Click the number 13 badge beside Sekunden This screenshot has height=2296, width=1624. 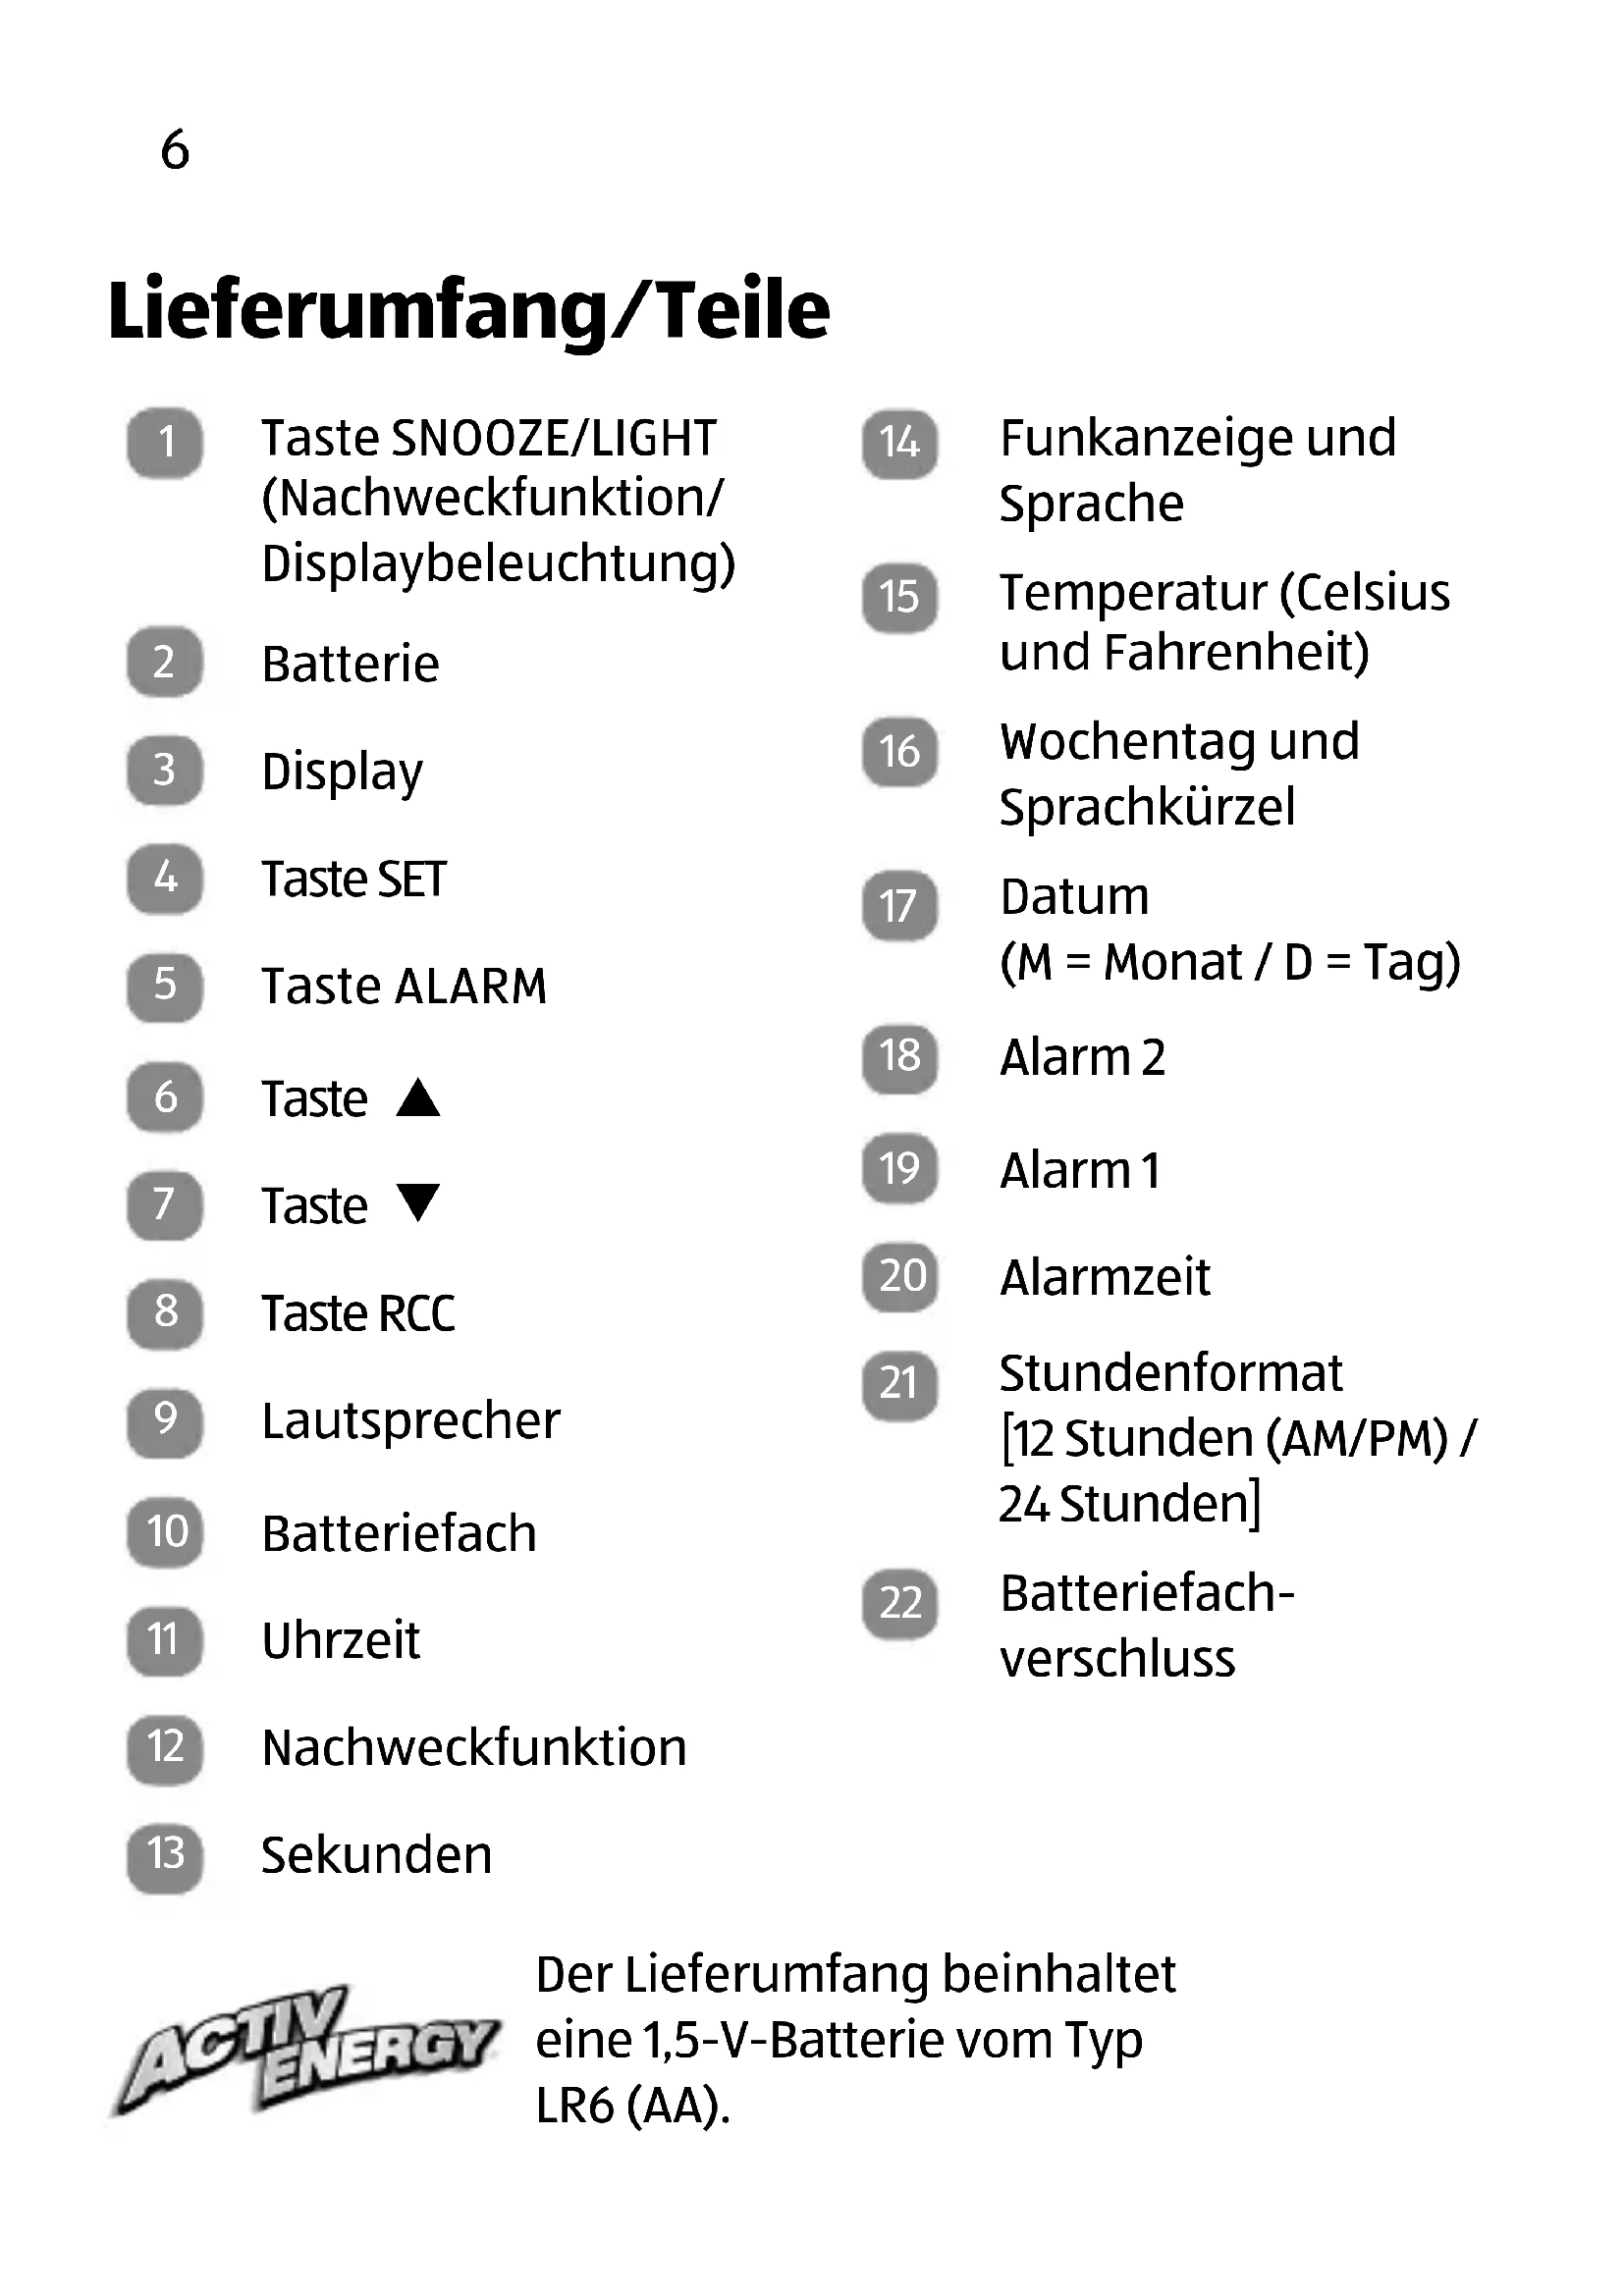tap(165, 1855)
